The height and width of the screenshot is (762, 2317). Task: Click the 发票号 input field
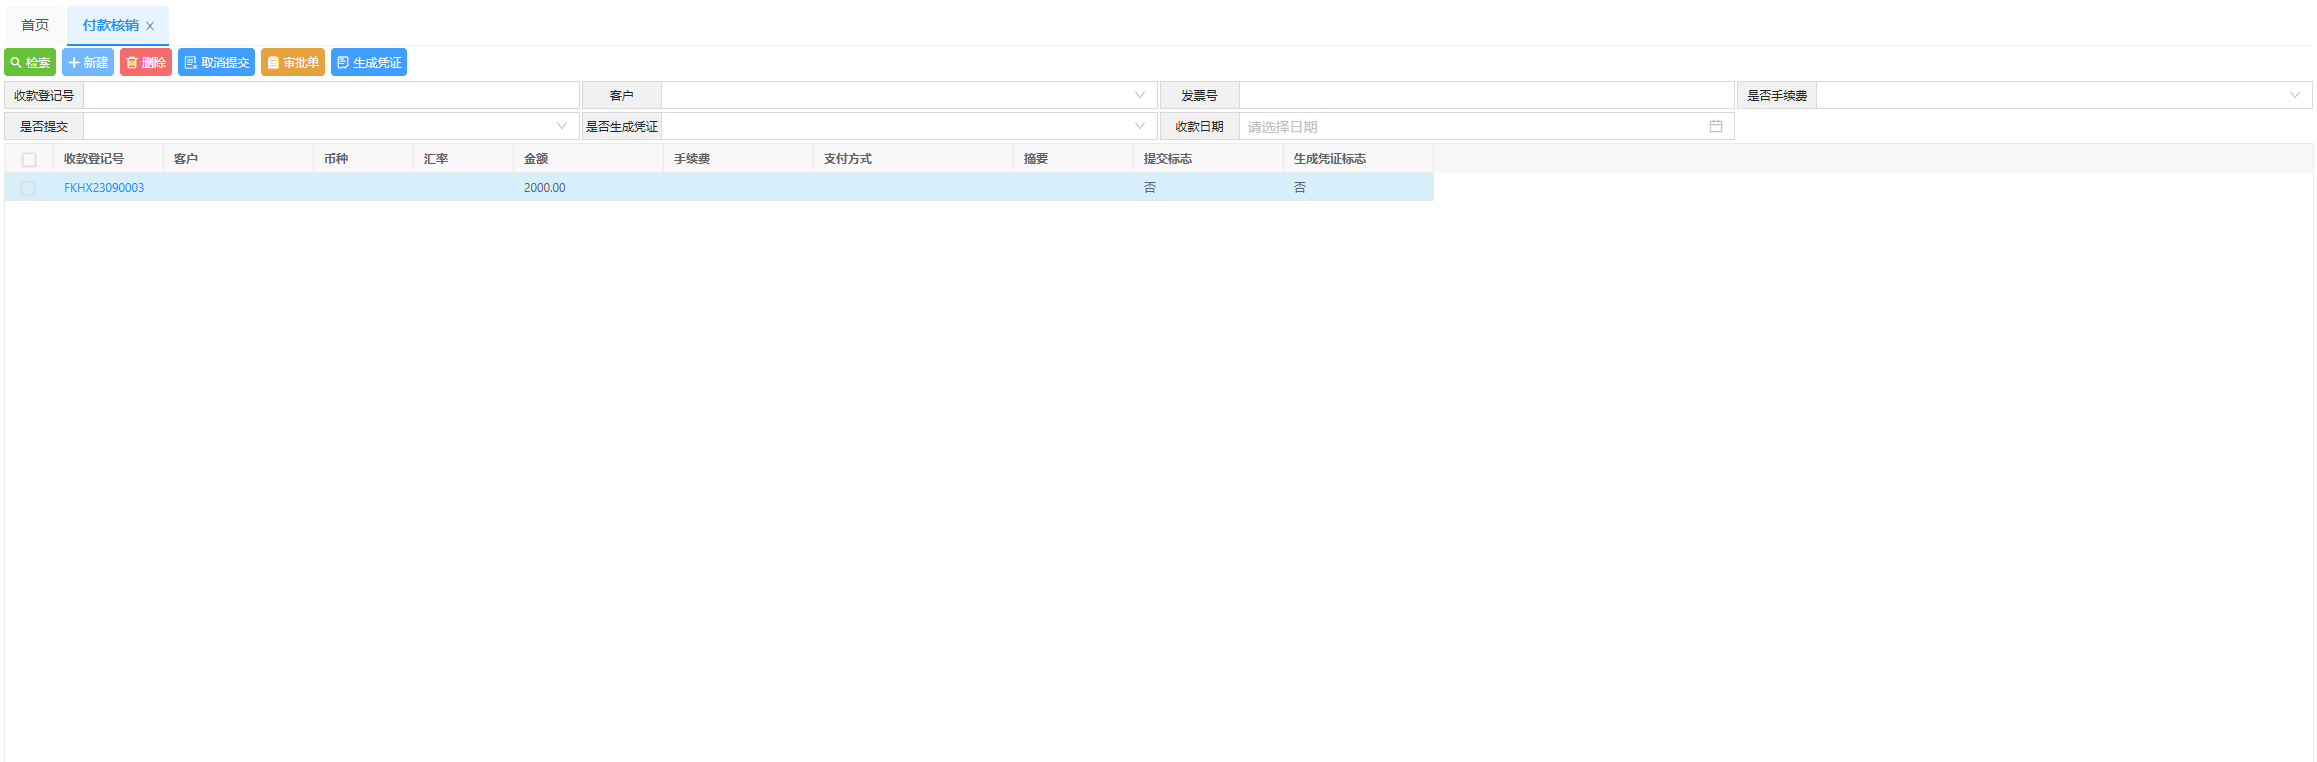click(x=1485, y=95)
